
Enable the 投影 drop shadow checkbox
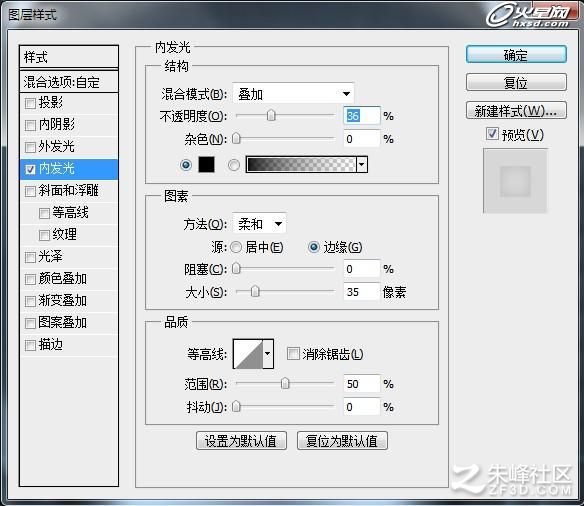(x=30, y=103)
